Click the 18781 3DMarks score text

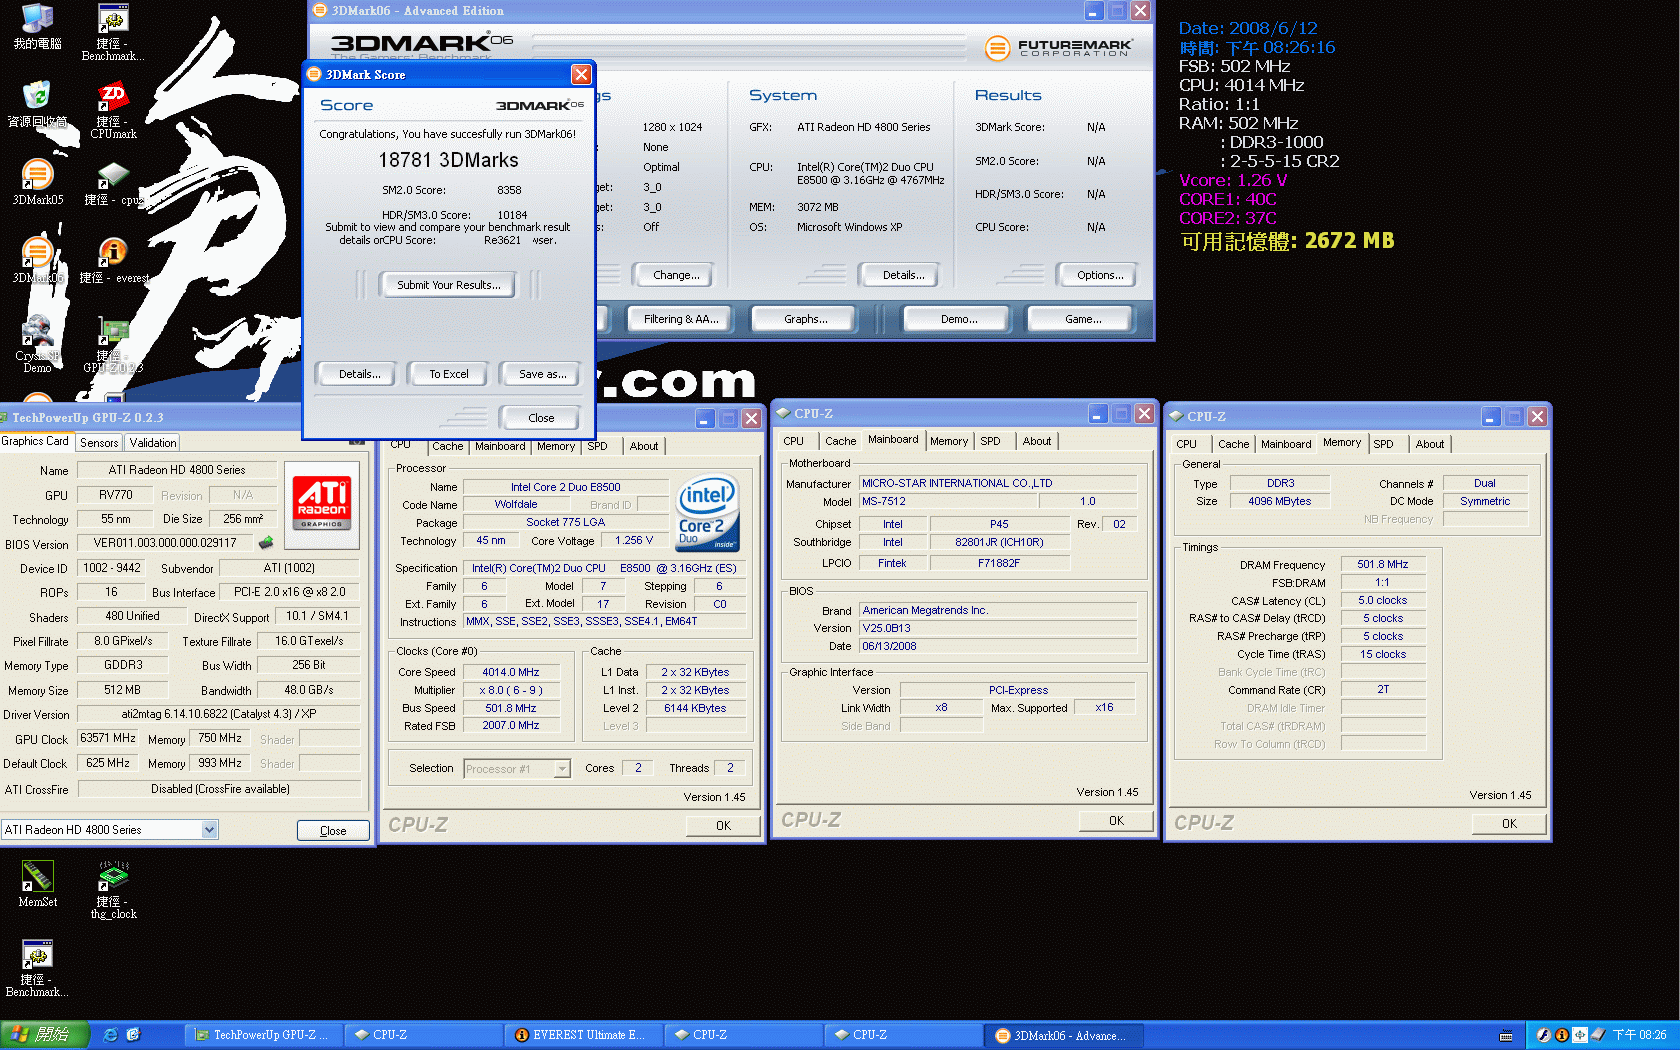[448, 160]
